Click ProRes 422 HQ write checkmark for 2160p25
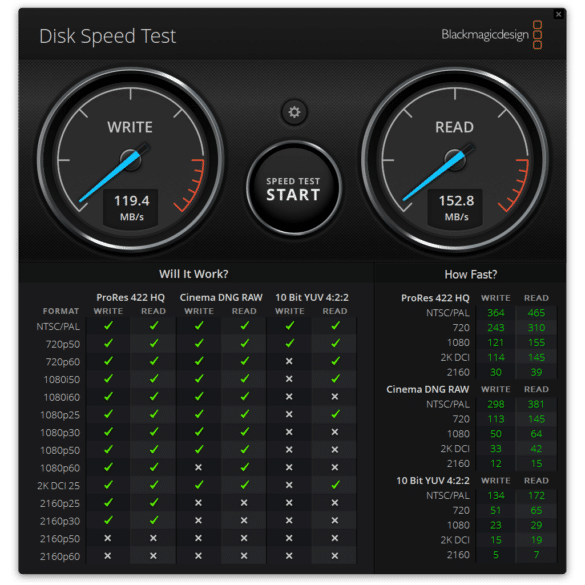Screen dimensions: 585x585 (x=109, y=502)
